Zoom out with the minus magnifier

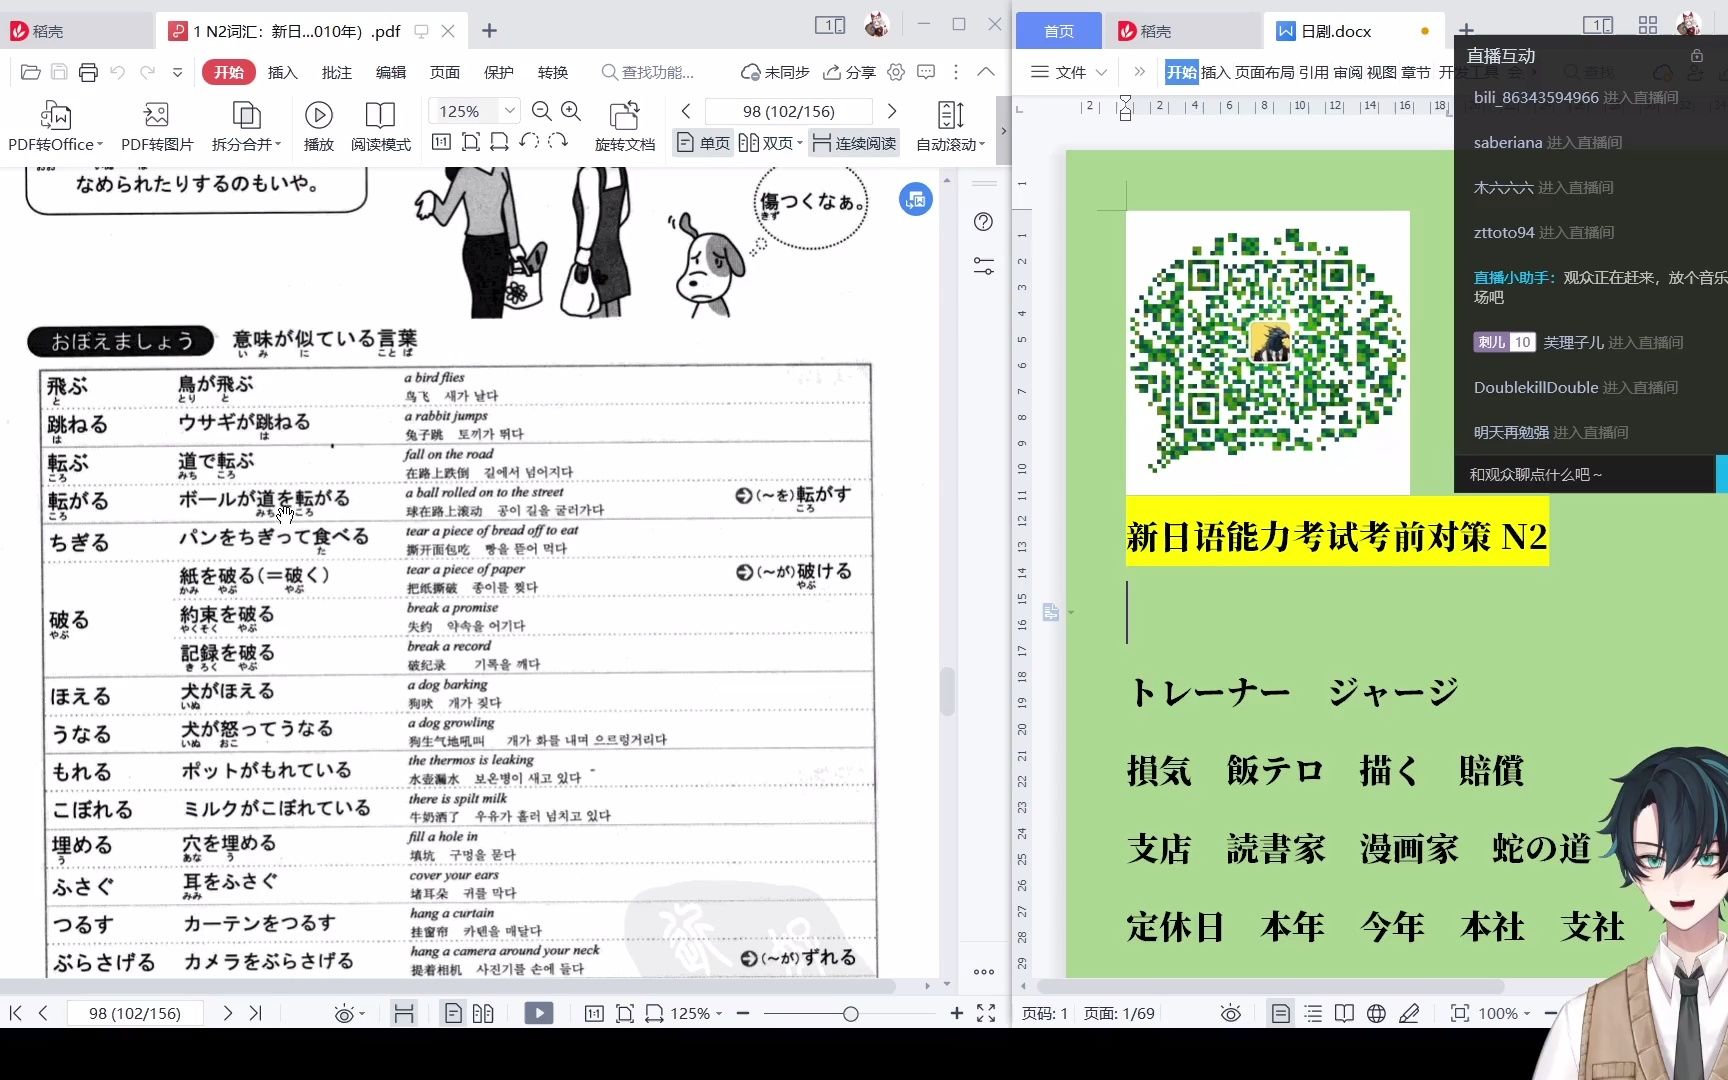pyautogui.click(x=541, y=111)
